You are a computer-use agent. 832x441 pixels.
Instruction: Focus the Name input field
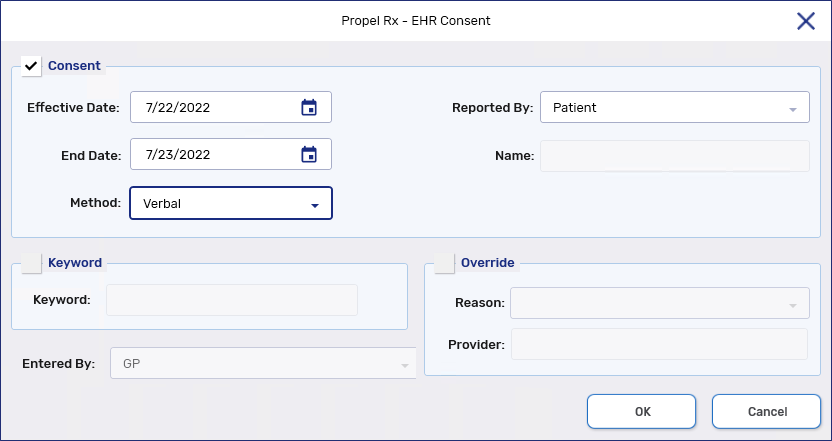(674, 156)
